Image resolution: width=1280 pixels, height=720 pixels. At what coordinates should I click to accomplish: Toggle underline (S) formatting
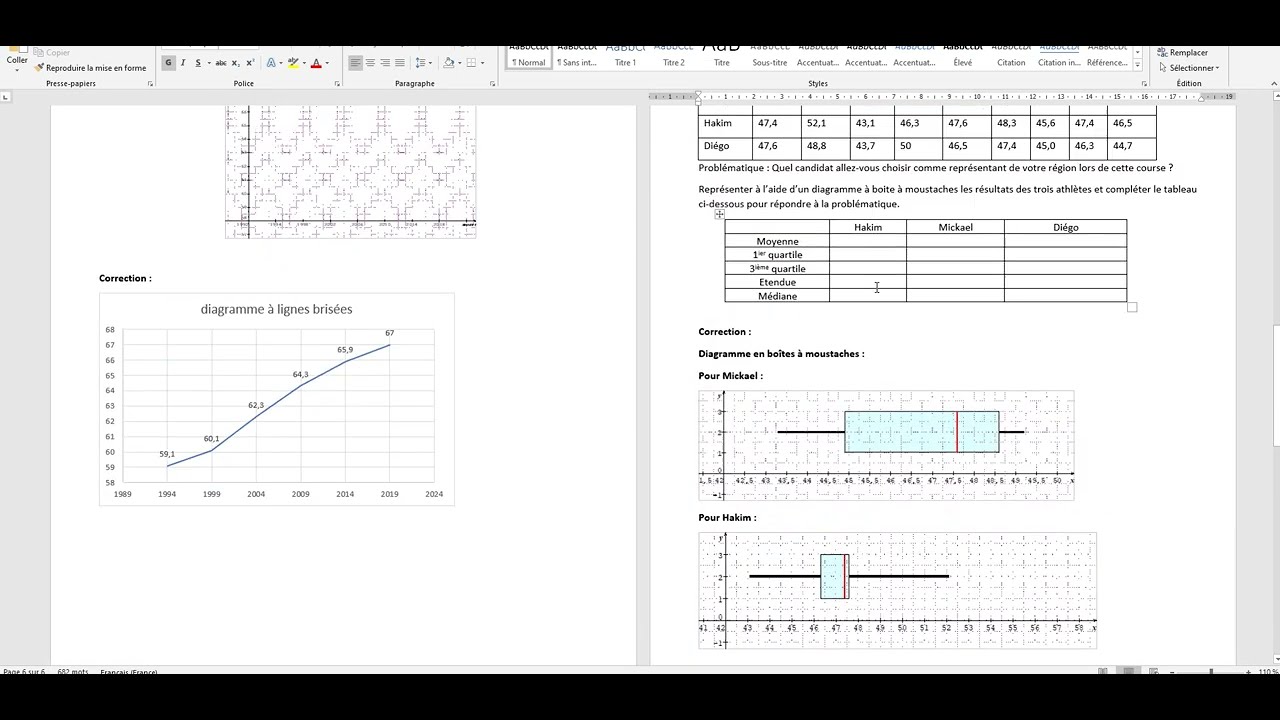click(198, 63)
